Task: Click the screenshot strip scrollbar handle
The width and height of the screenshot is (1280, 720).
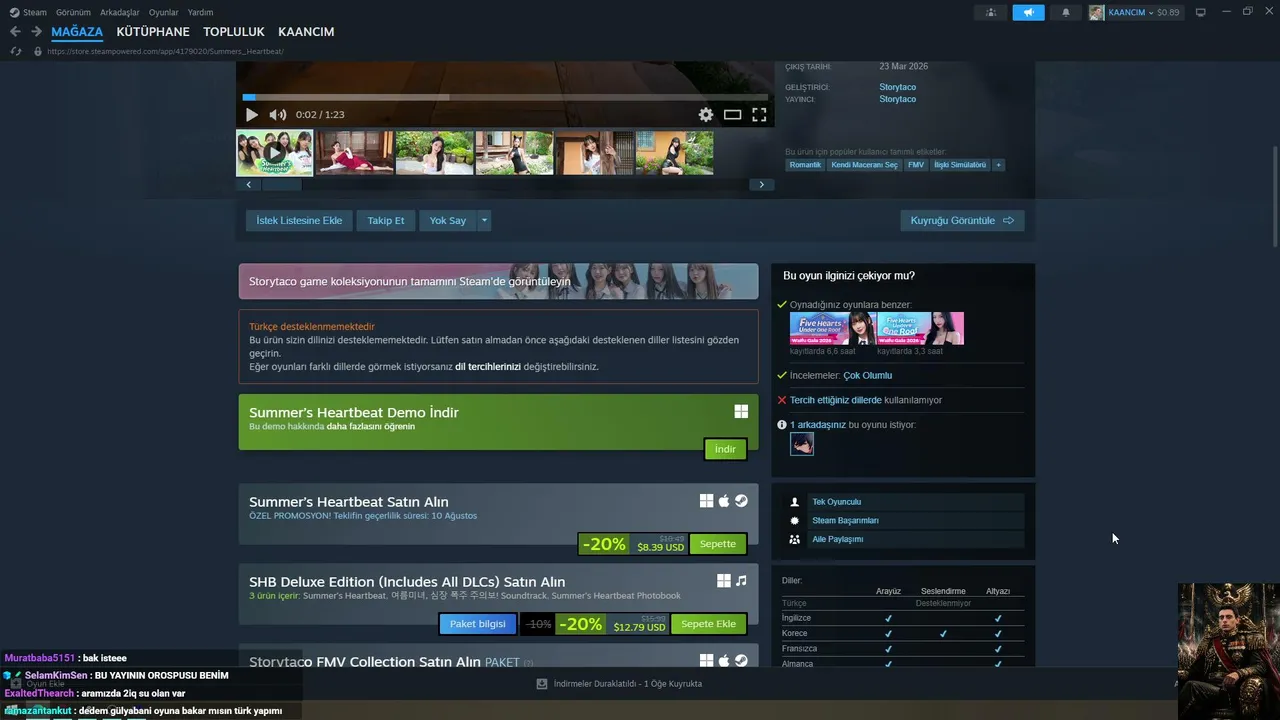Action: pyautogui.click(x=281, y=185)
